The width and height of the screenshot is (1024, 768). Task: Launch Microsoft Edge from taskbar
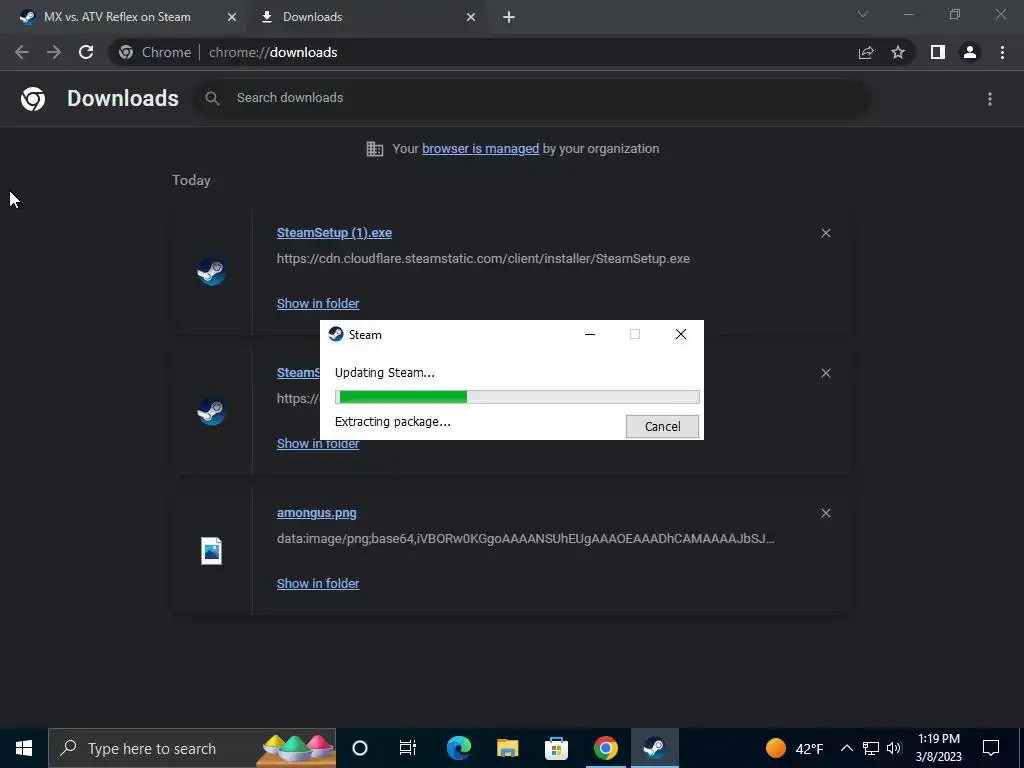coord(458,748)
